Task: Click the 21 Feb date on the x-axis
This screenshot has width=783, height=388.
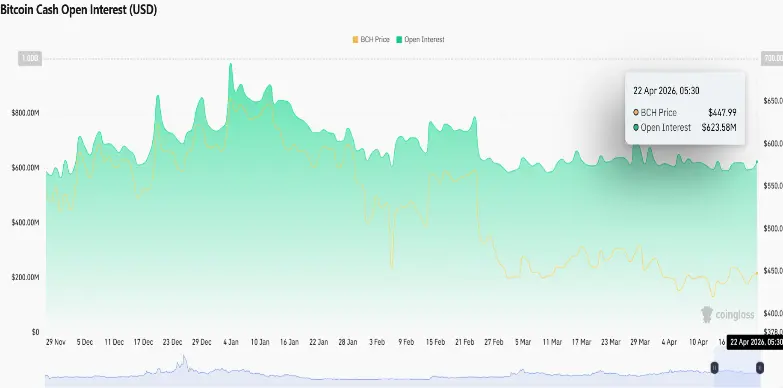Action: [464, 342]
